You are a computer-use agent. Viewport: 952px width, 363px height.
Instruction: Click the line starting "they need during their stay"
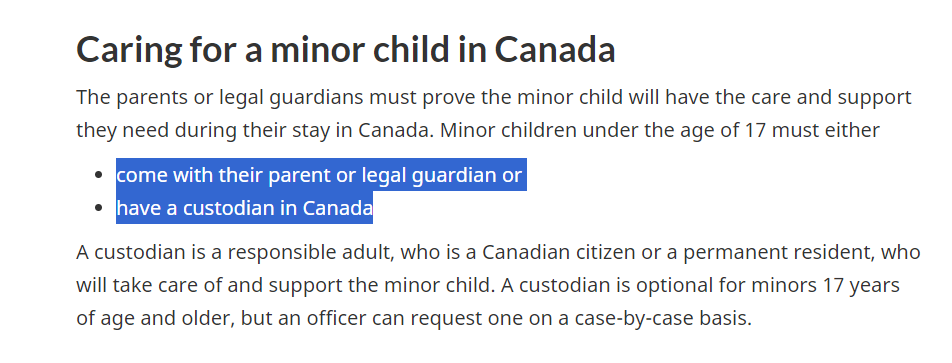tap(478, 131)
